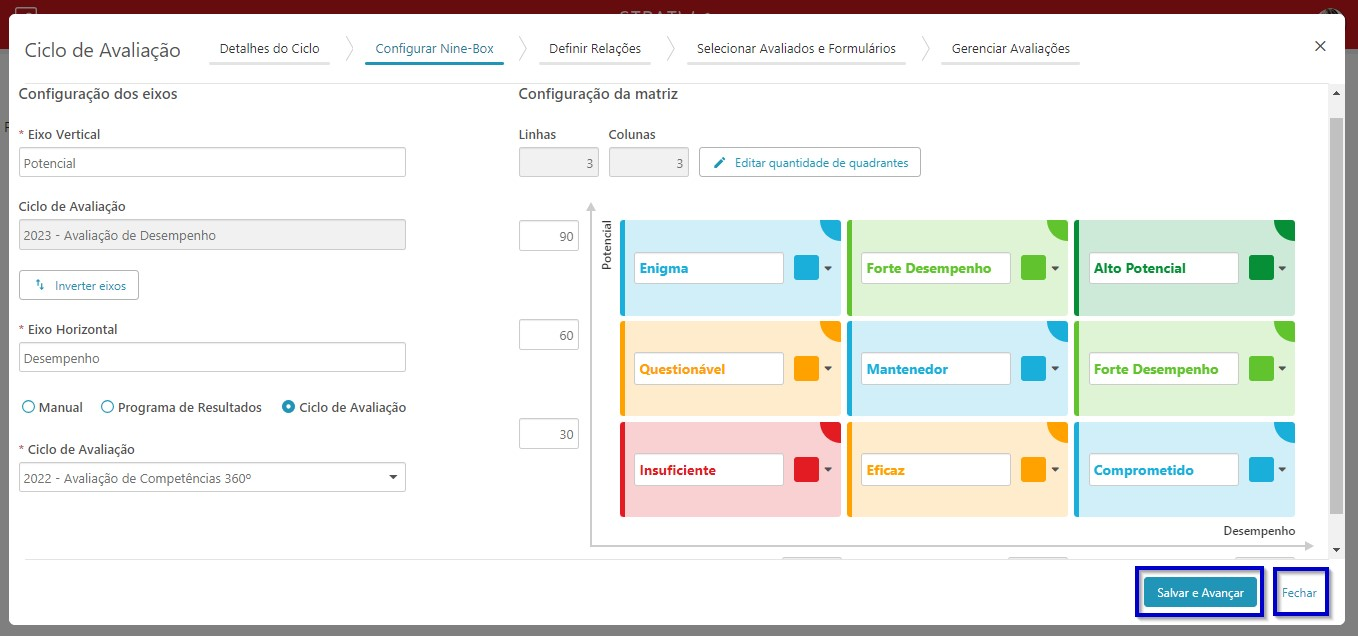
Task: Expand color arrow for top-row Forte Desempenho
Action: click(1055, 268)
